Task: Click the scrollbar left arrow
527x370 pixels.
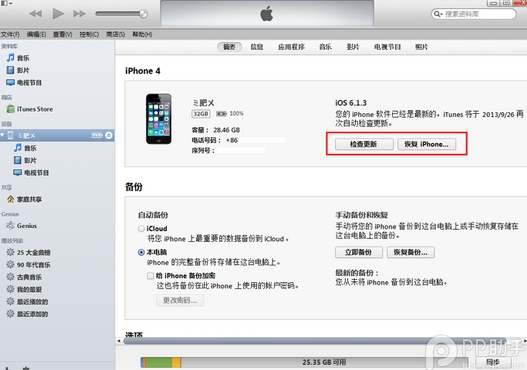Action: tap(119, 341)
